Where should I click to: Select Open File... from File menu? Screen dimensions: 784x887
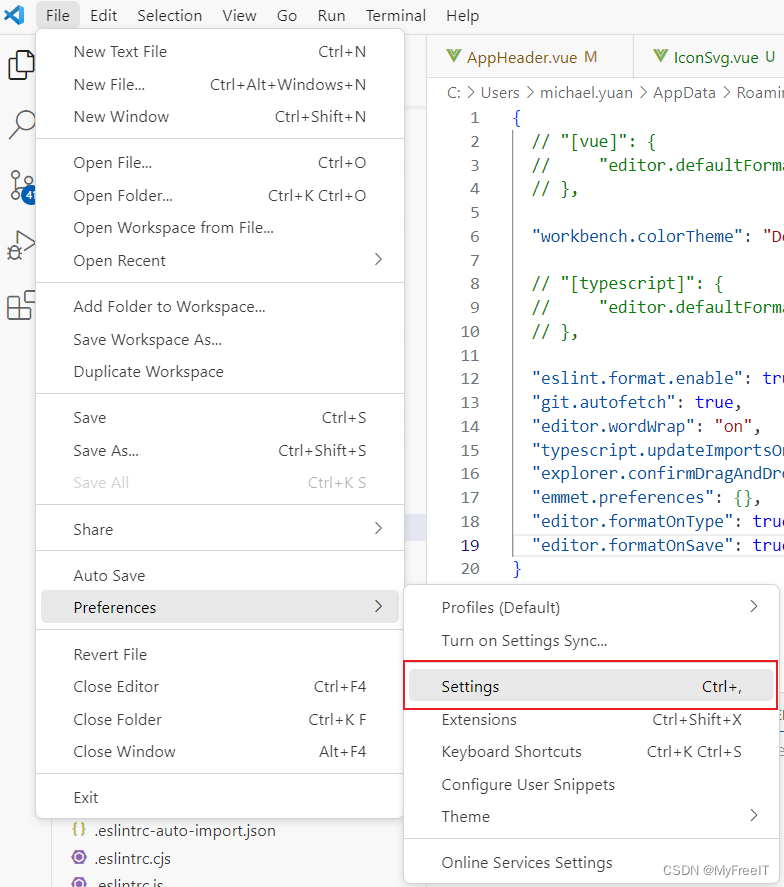[x=220, y=163]
